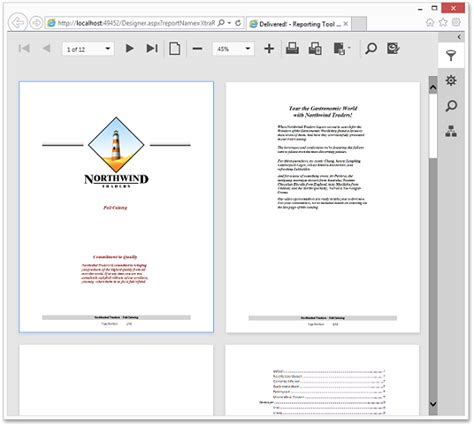
Task: Click the scroll up arrow
Action: click(x=433, y=88)
